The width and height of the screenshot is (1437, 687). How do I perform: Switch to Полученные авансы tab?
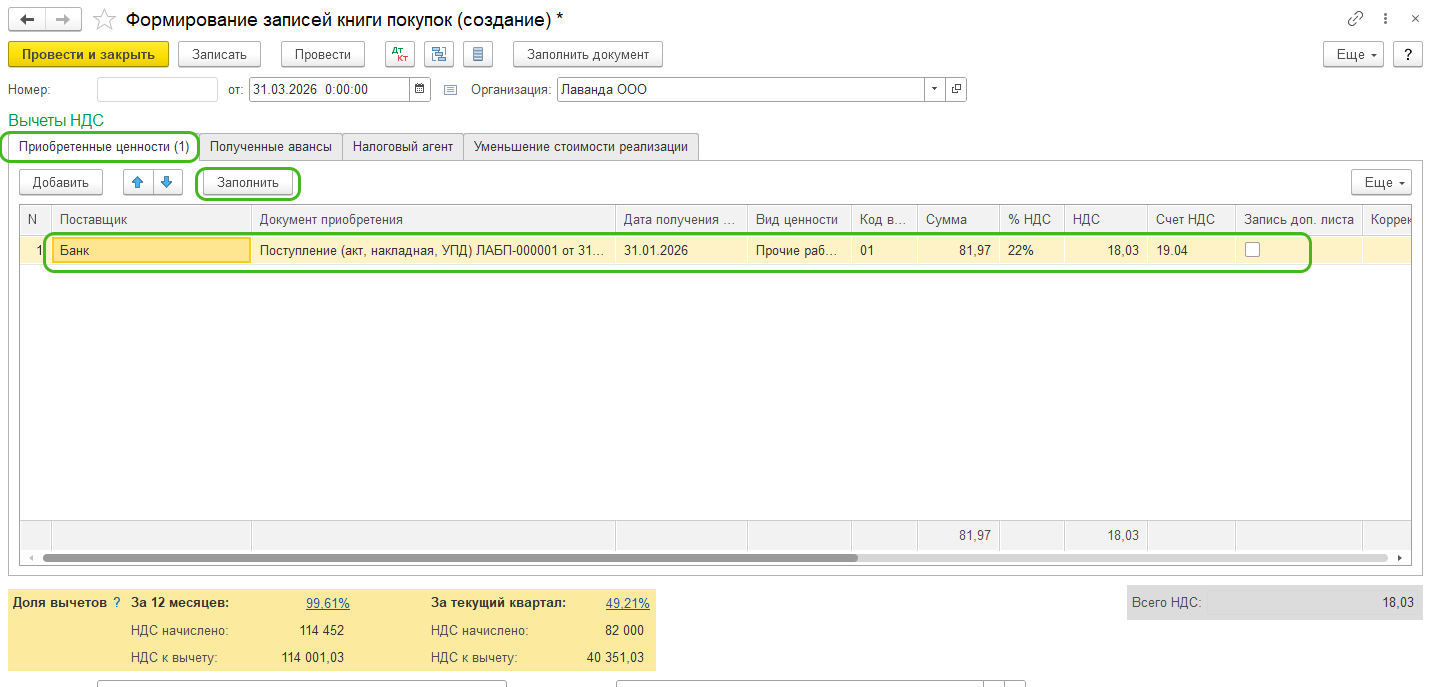tap(271, 146)
